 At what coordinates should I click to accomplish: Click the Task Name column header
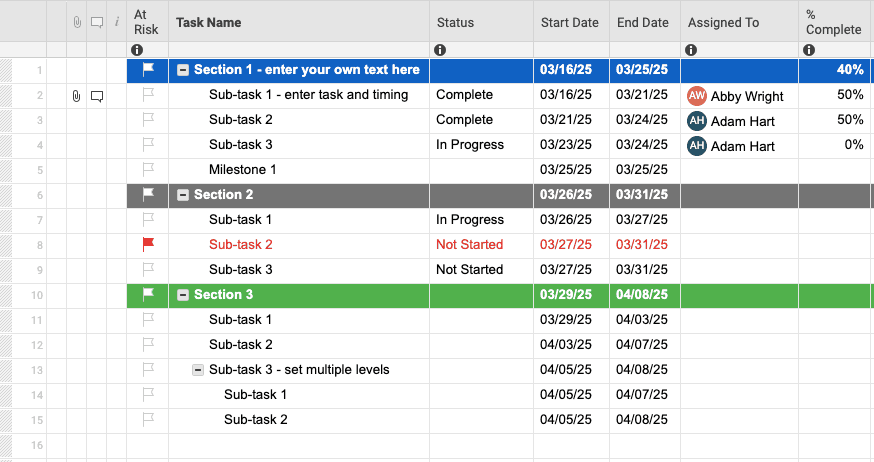coord(209,22)
